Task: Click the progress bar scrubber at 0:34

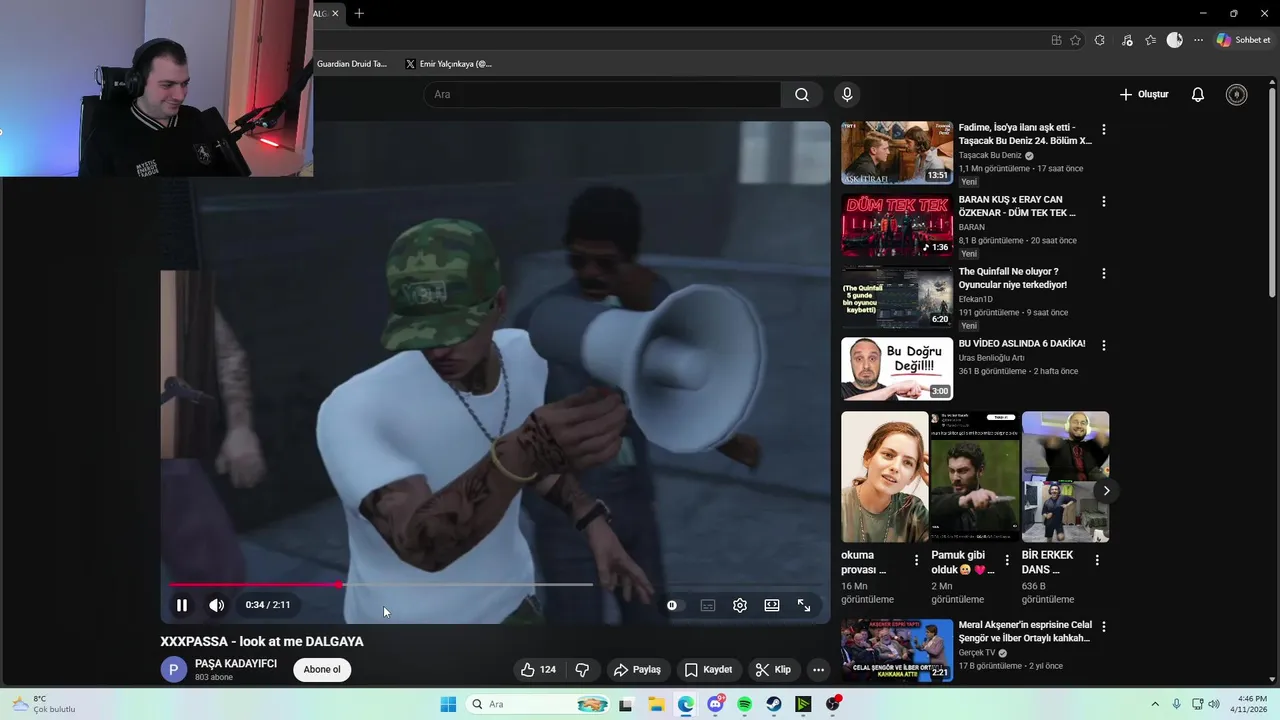Action: click(x=340, y=584)
